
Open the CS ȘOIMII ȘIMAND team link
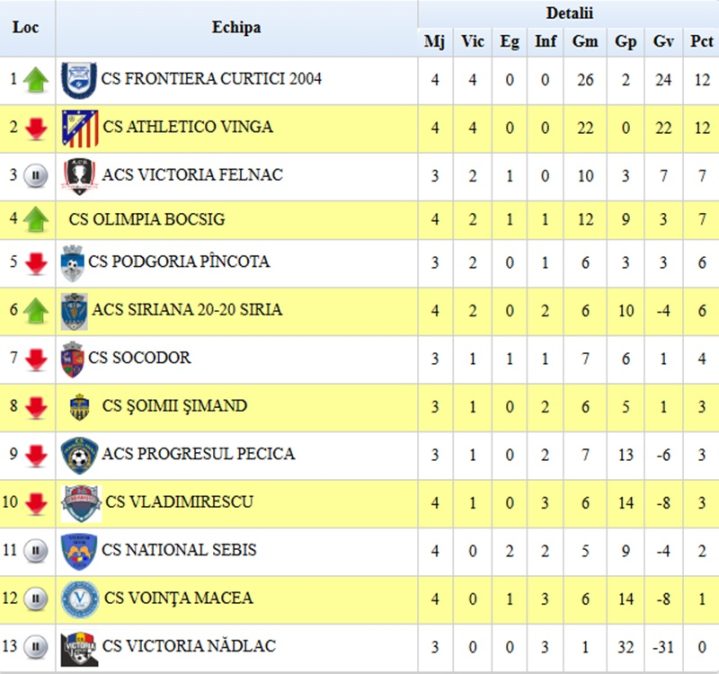tap(175, 406)
